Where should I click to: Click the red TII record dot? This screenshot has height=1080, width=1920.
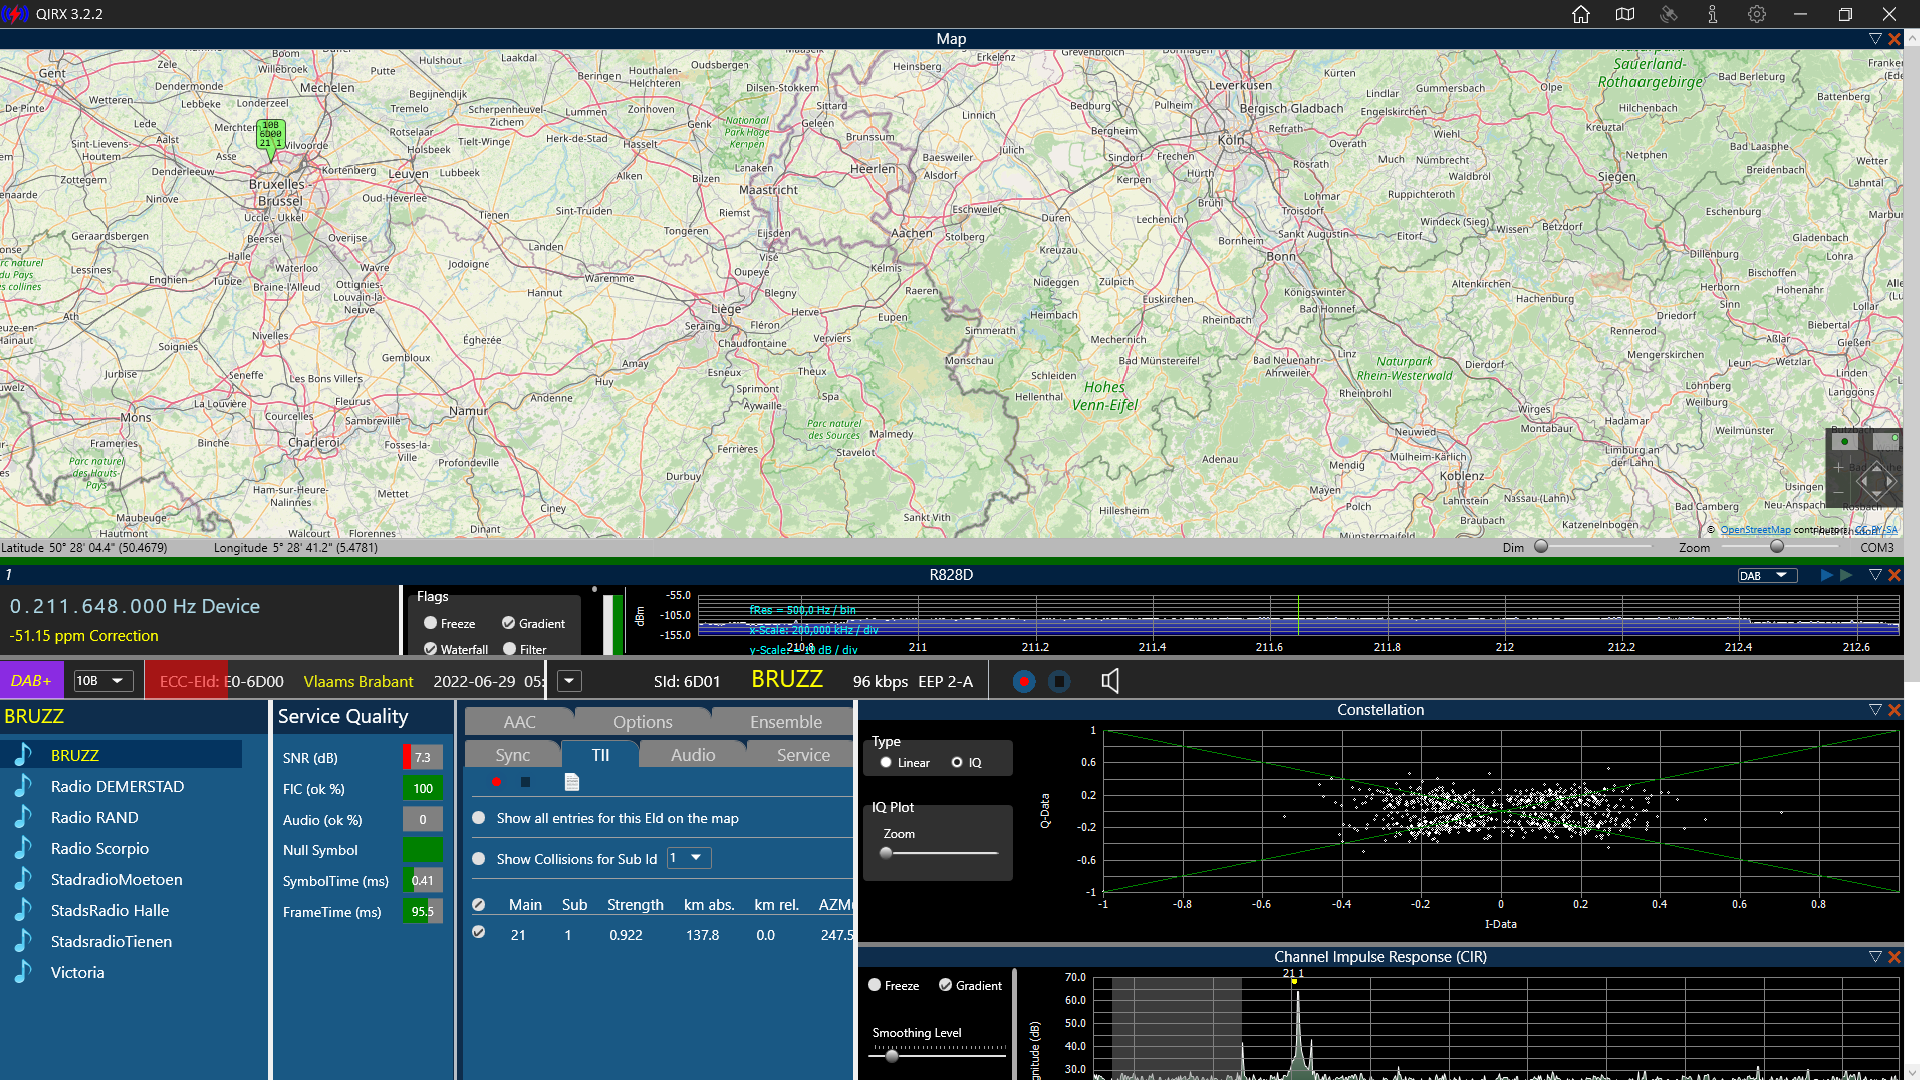(496, 782)
